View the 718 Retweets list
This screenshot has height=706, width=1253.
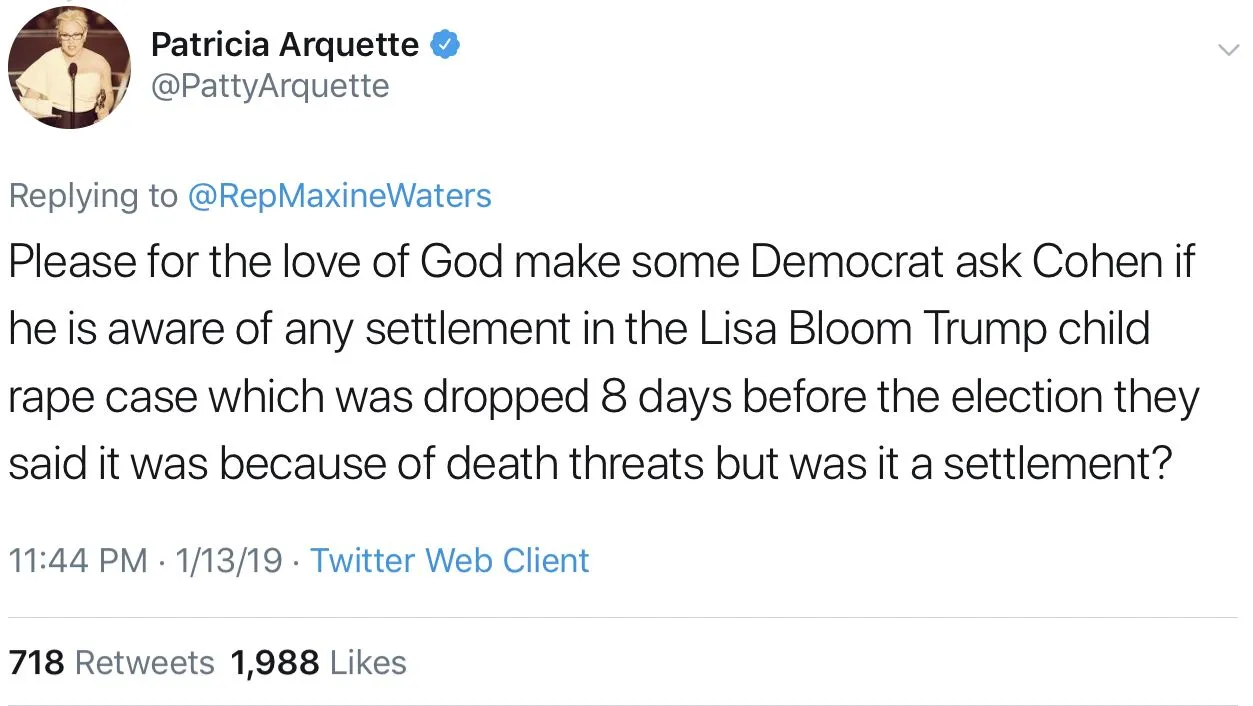[111, 662]
